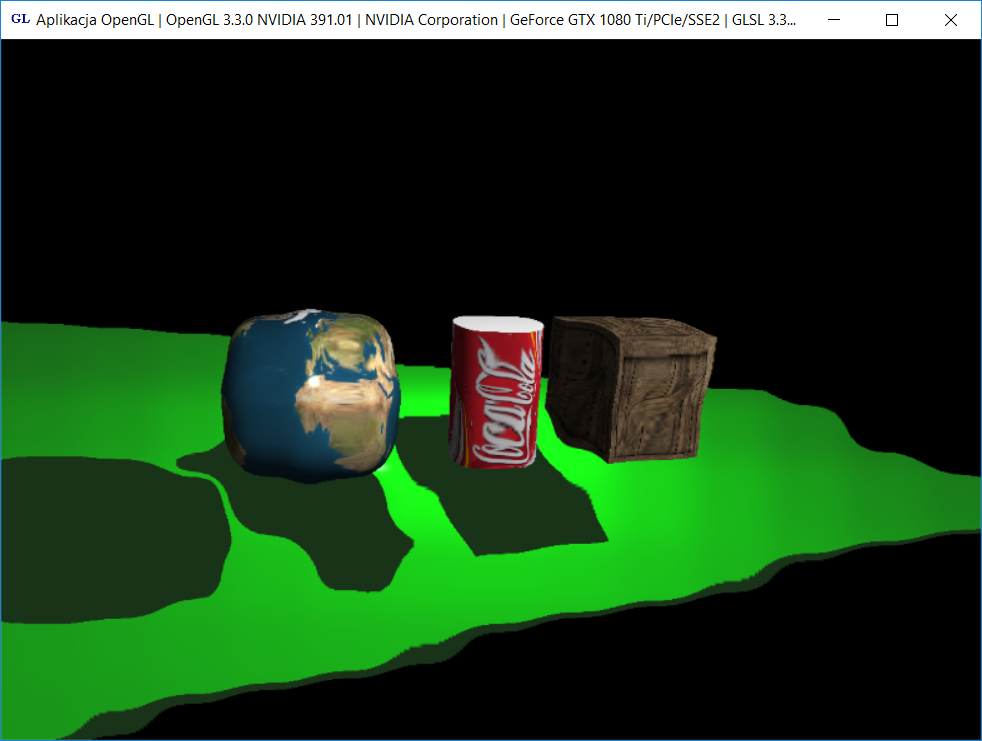Screen dimensions: 982x741
Task: Click the white specular highlight on the globe
Action: [316, 382]
